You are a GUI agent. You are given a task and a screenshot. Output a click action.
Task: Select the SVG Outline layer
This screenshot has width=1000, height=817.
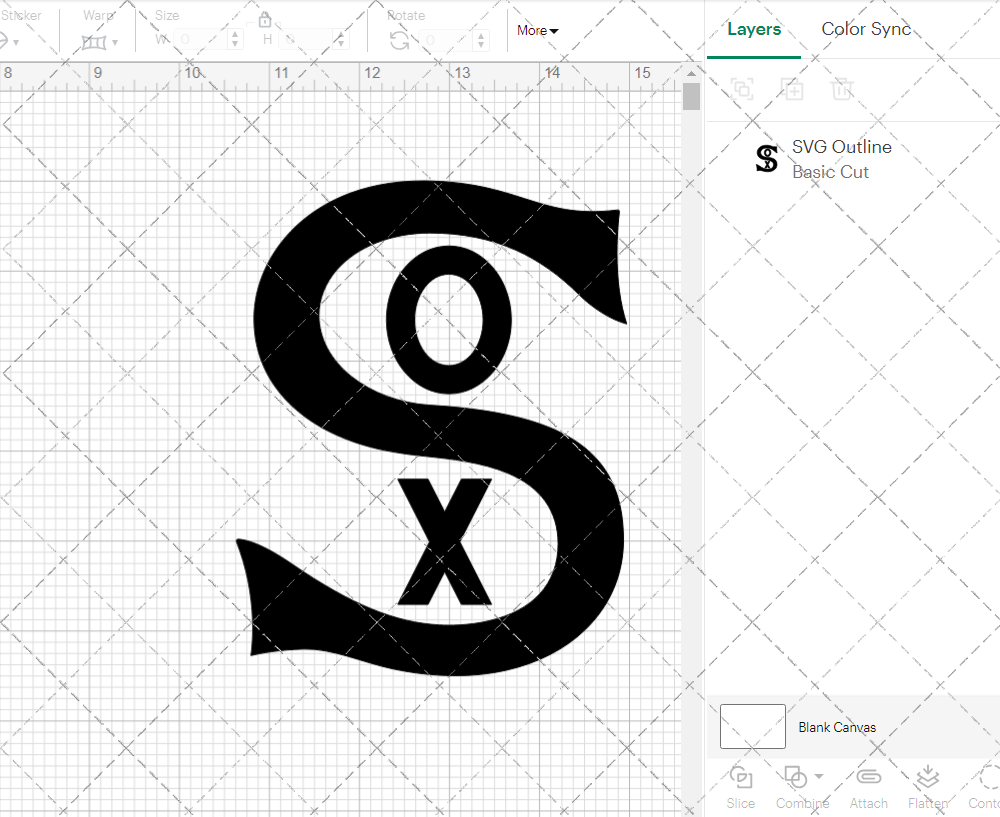[853, 159]
